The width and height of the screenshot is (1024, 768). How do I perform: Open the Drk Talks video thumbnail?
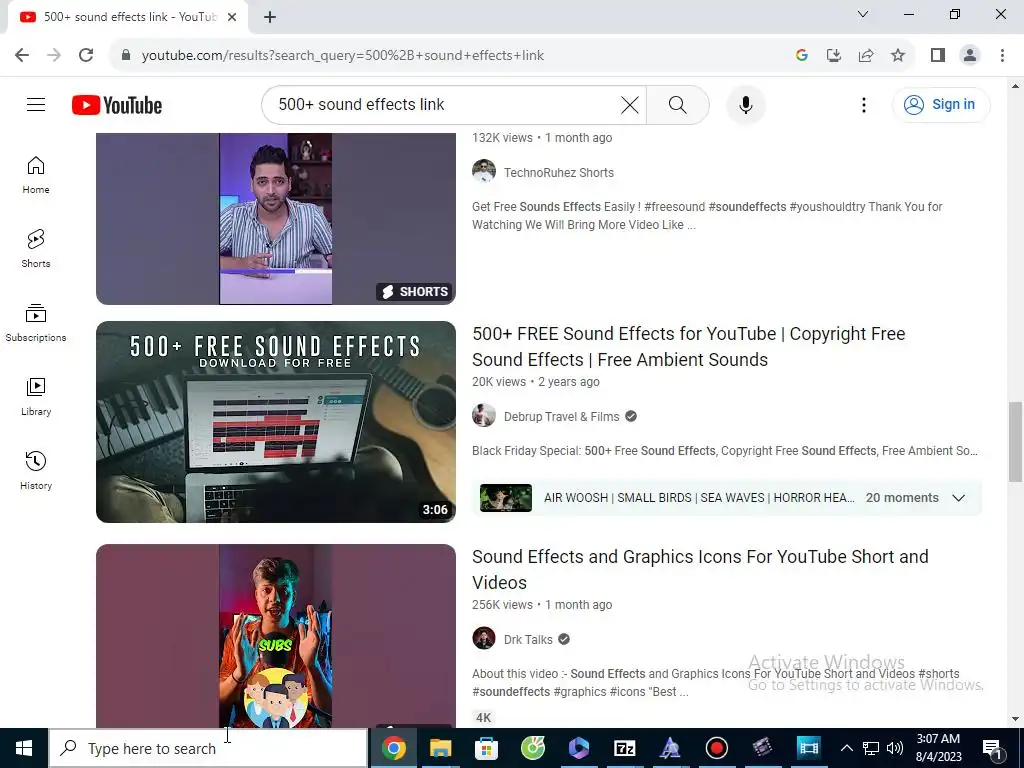[x=276, y=635]
